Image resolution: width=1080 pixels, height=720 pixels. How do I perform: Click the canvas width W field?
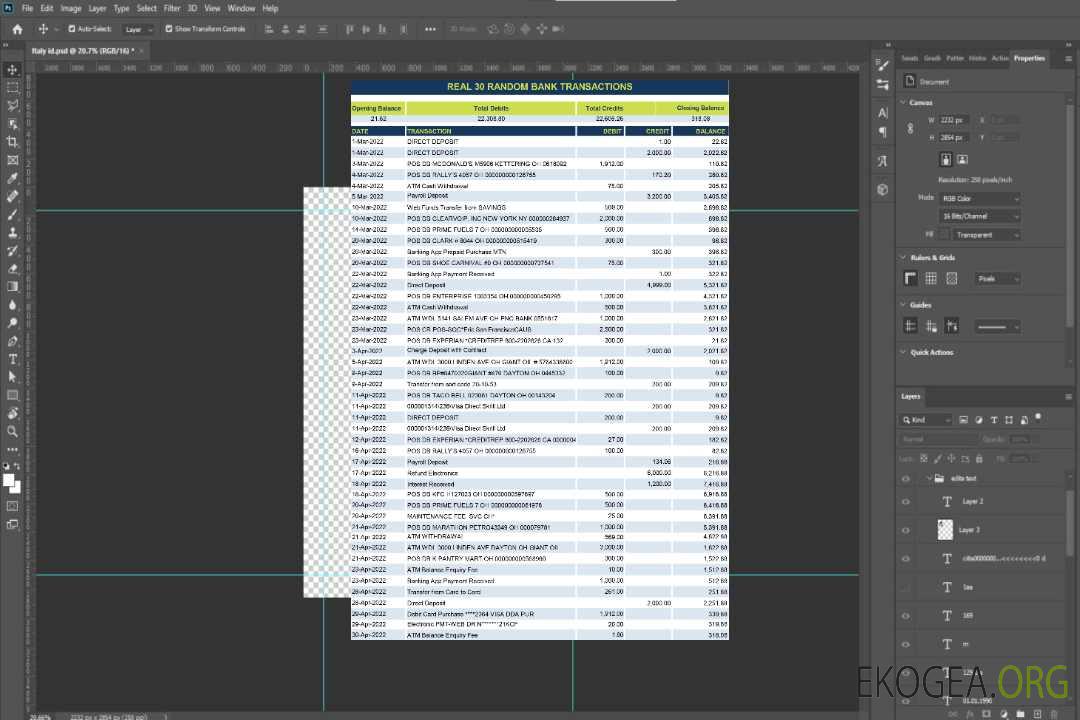tap(953, 120)
